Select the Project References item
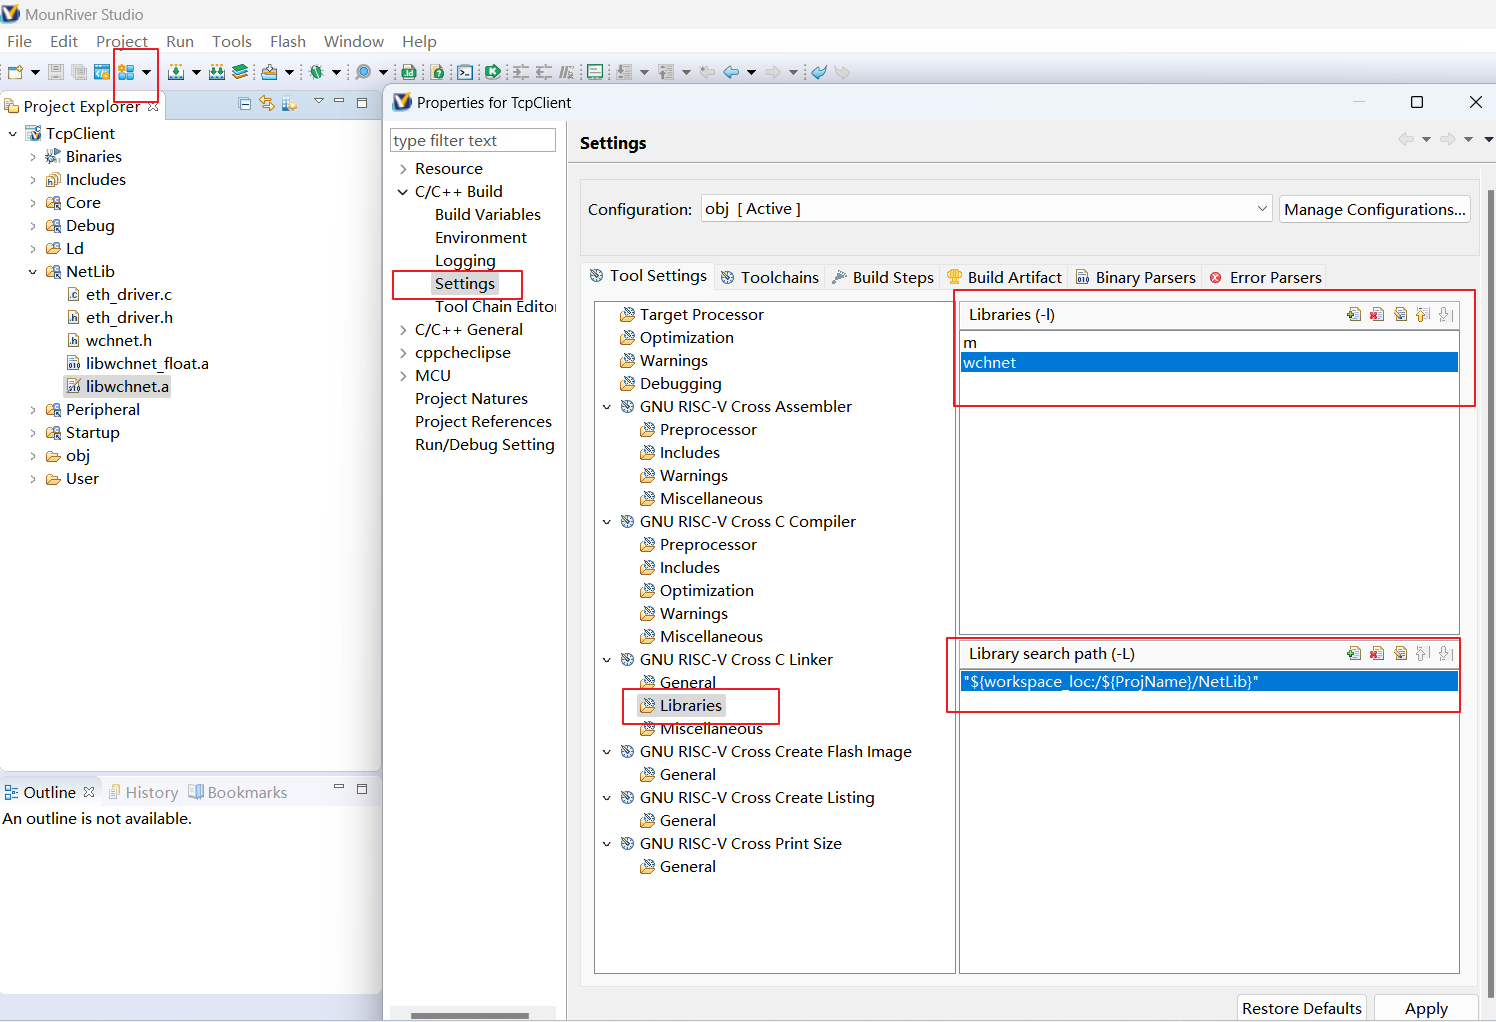Image resolution: width=1496 pixels, height=1022 pixels. click(x=483, y=421)
